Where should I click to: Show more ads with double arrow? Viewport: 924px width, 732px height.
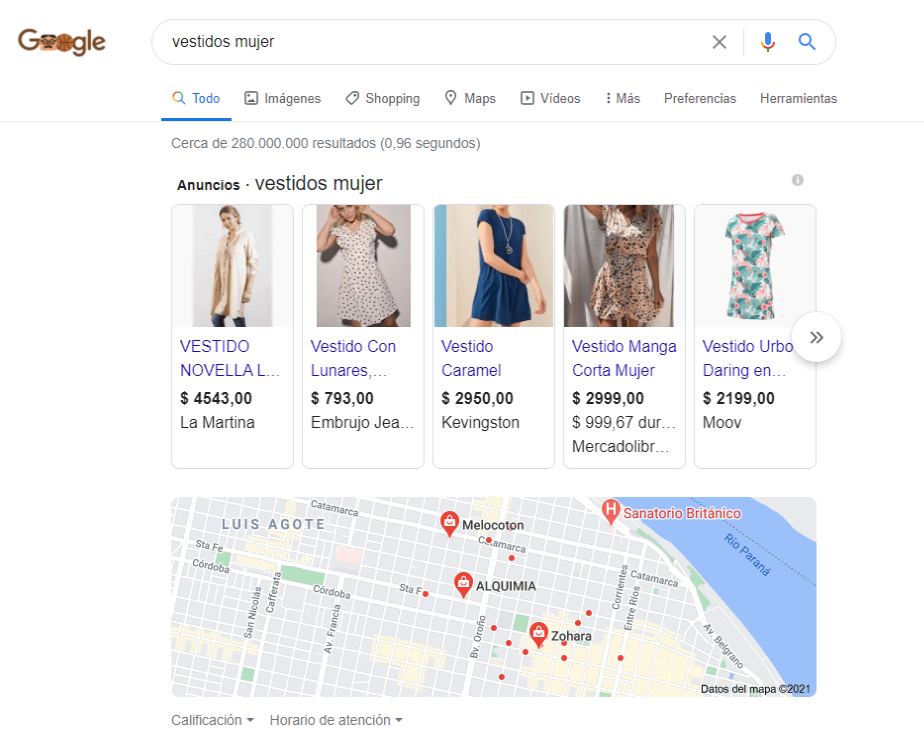(816, 337)
